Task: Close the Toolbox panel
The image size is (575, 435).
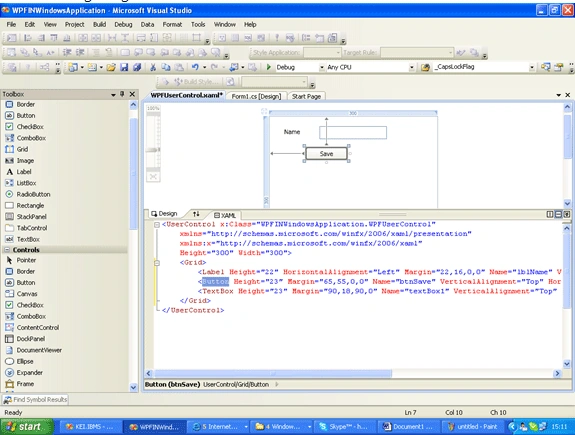Action: (132, 94)
